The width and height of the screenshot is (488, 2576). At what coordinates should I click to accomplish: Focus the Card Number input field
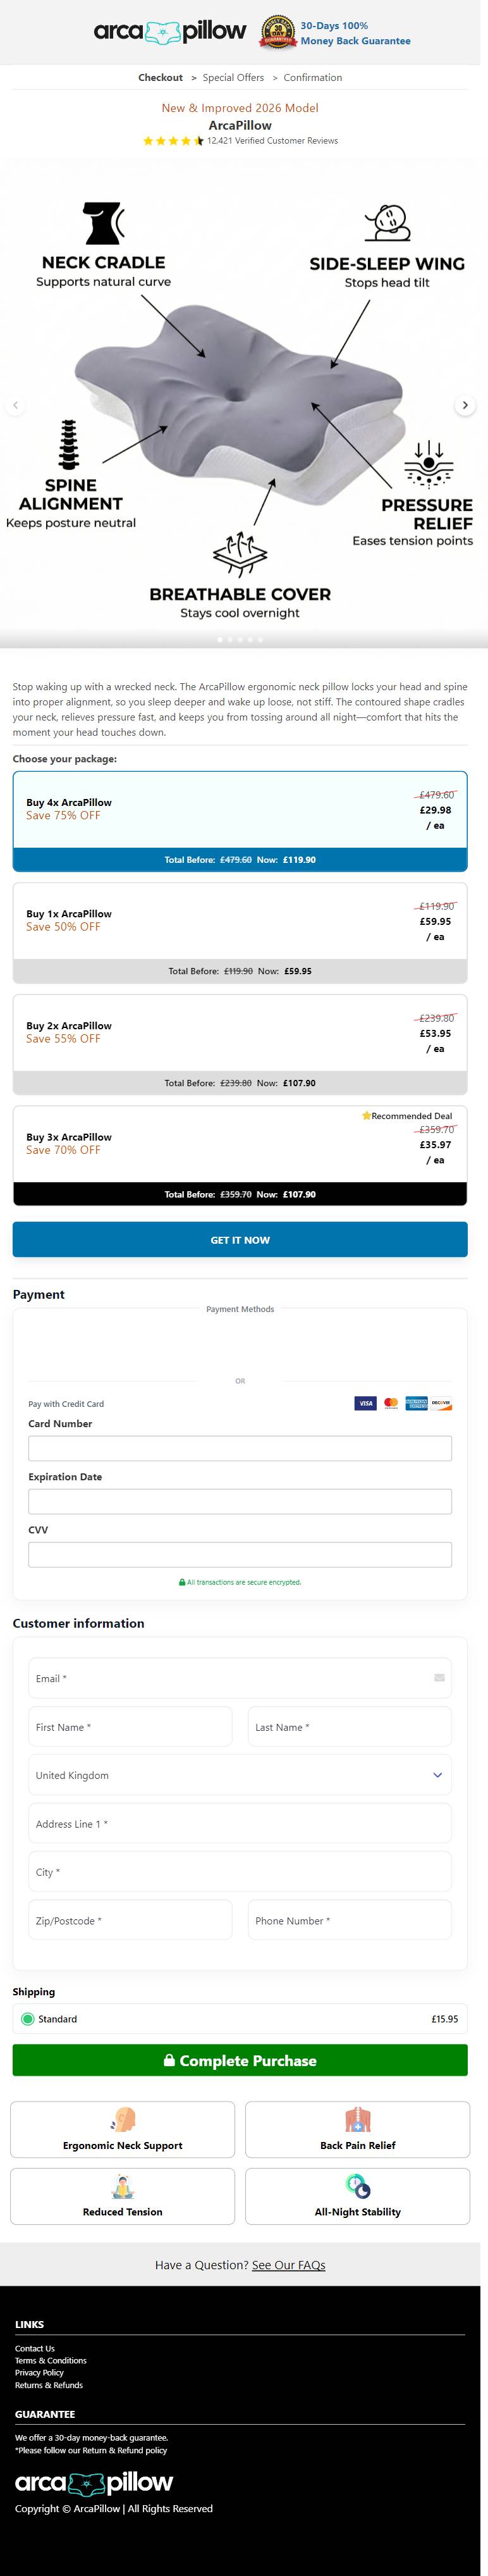(240, 1447)
